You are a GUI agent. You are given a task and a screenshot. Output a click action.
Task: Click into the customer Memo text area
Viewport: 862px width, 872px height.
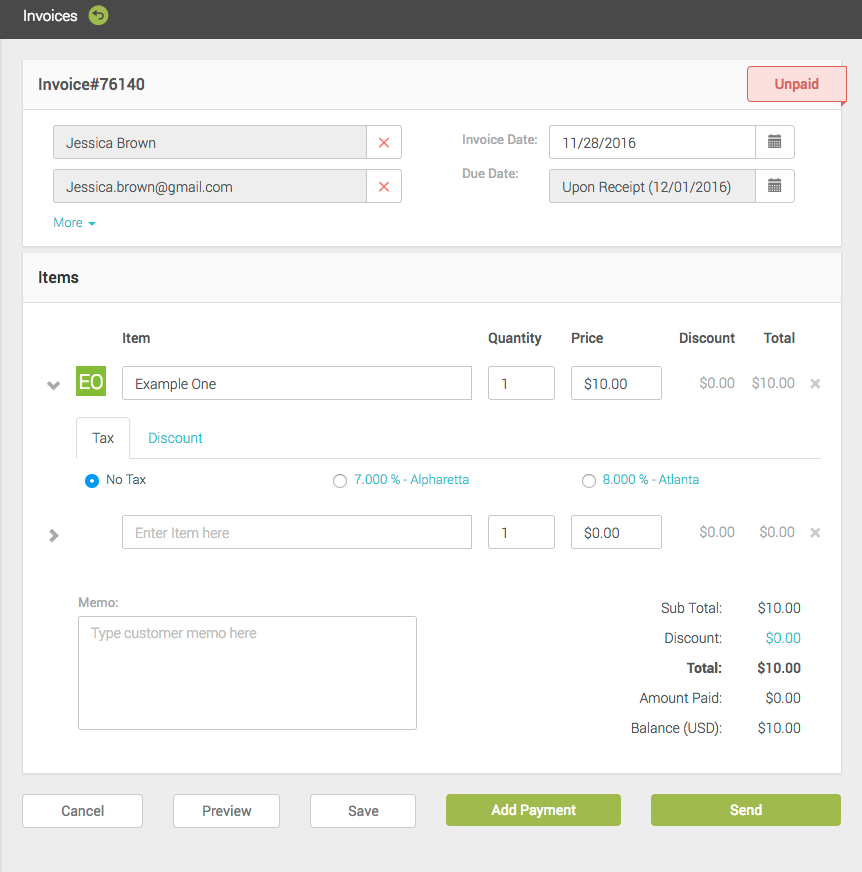point(247,673)
